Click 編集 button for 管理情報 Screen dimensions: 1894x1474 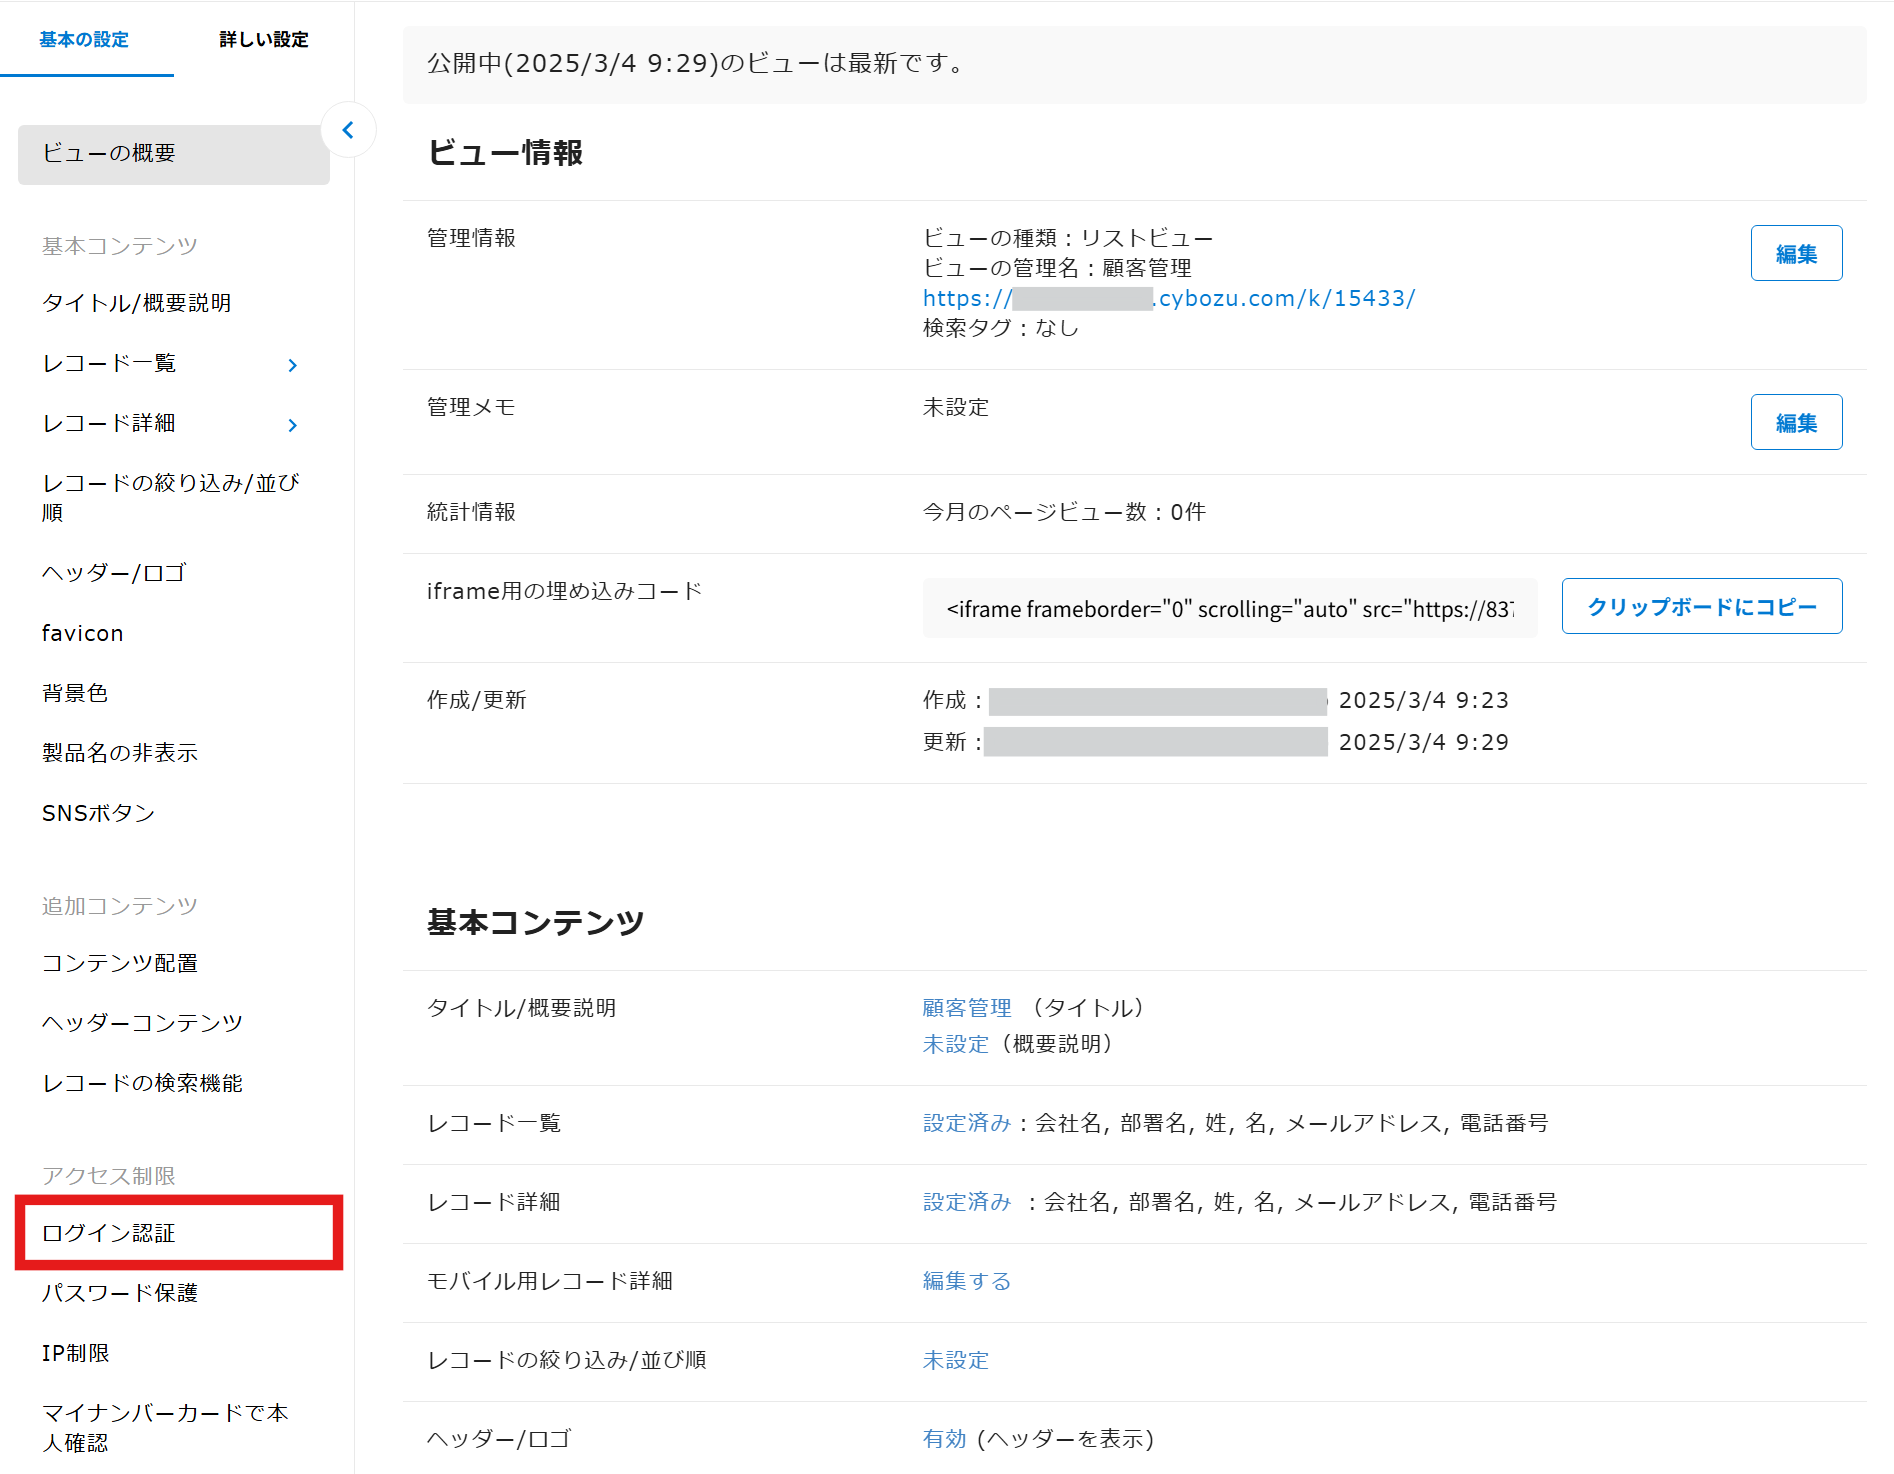tap(1795, 254)
